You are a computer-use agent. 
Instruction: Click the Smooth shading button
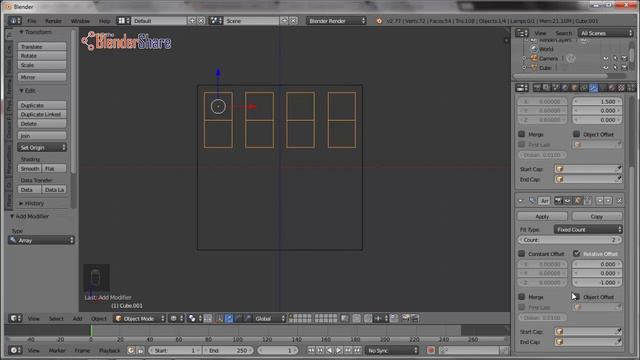pyautogui.click(x=29, y=168)
